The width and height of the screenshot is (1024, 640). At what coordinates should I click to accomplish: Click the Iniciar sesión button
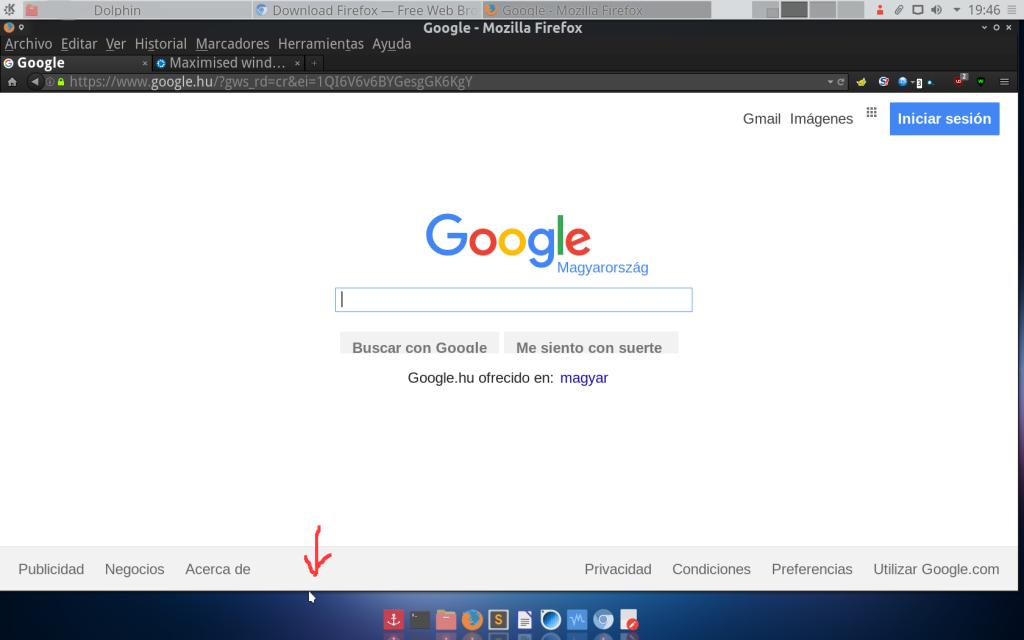click(944, 118)
